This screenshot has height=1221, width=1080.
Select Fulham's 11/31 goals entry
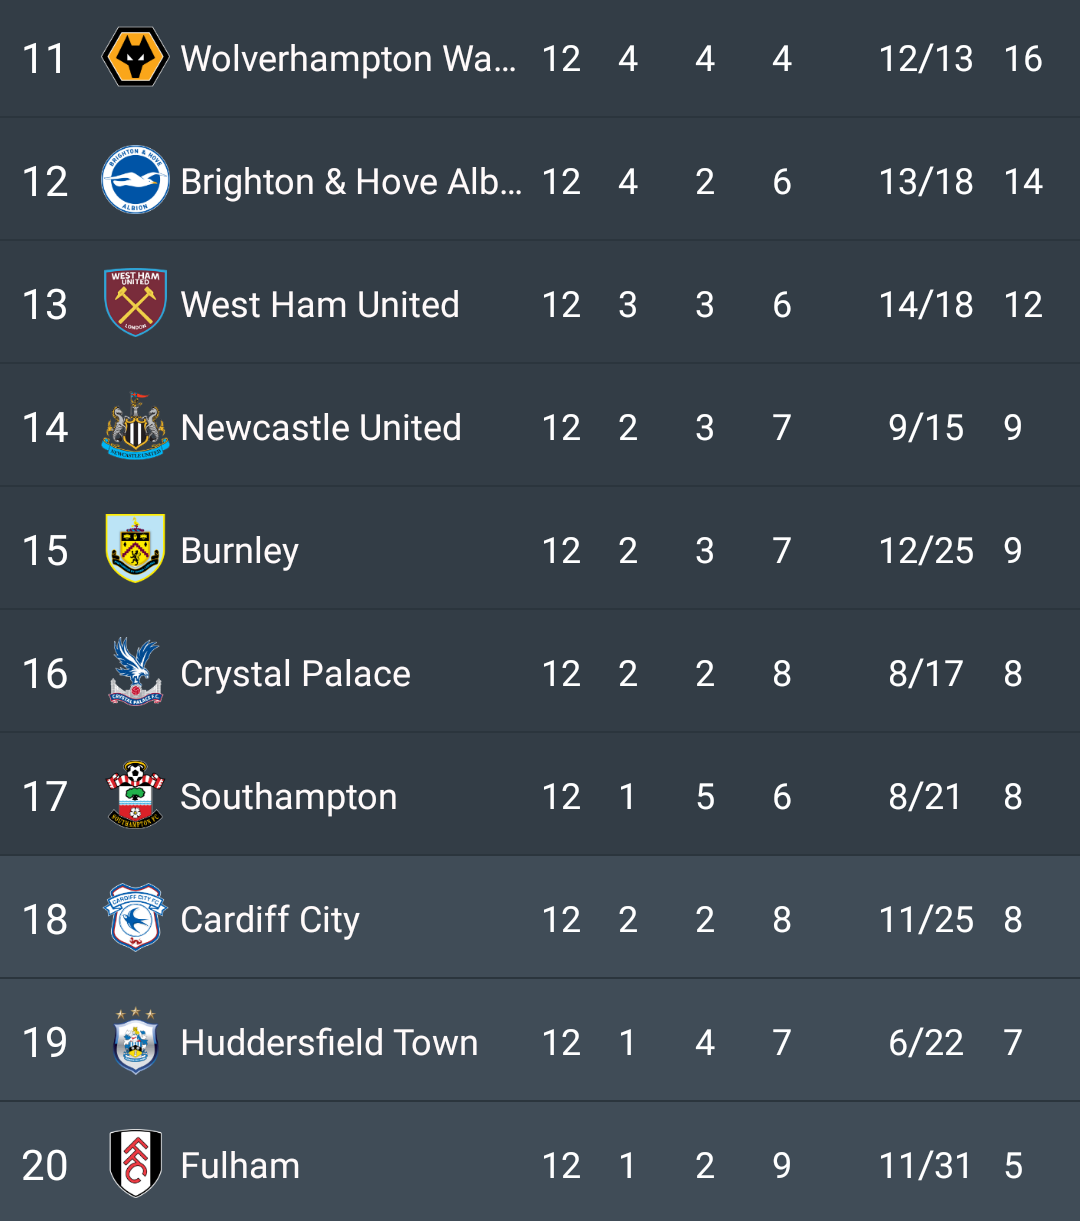pos(926,1166)
